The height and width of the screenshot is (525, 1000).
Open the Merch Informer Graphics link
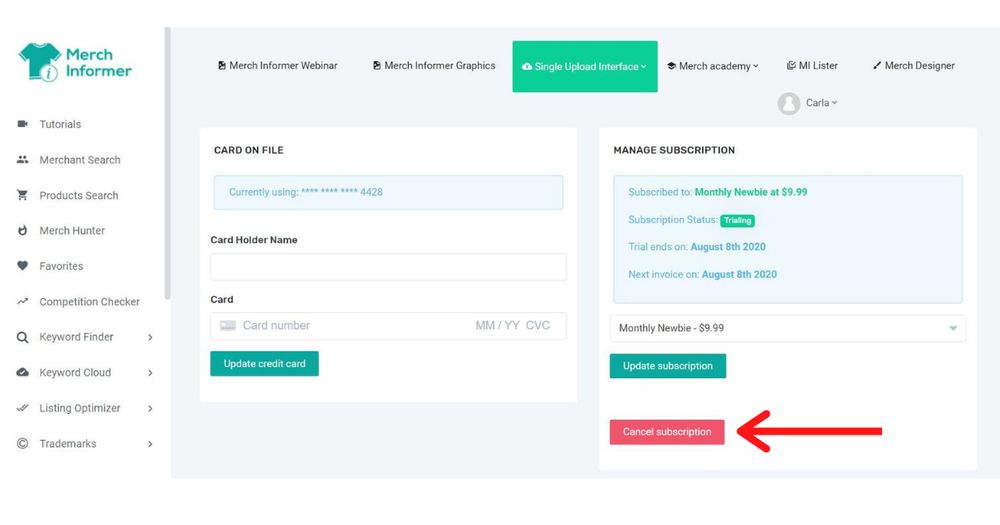(434, 65)
